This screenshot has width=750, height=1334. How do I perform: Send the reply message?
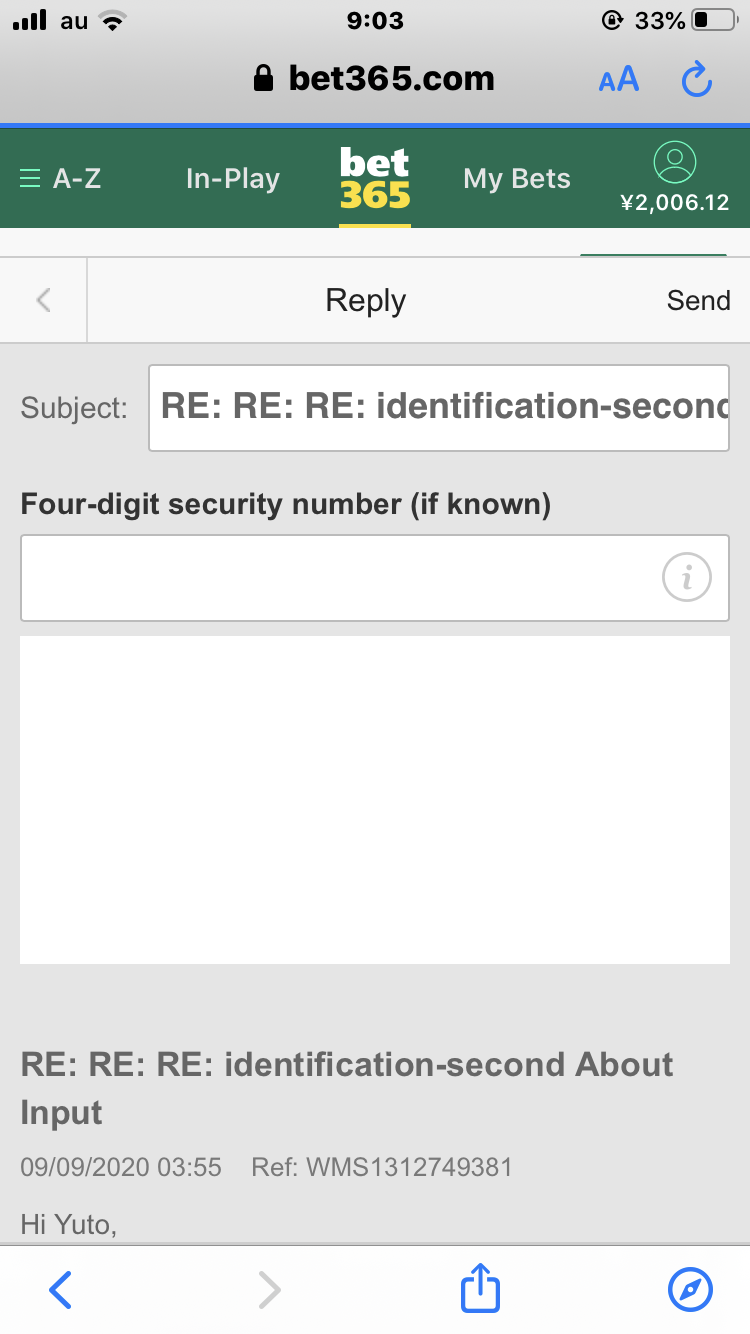(698, 300)
